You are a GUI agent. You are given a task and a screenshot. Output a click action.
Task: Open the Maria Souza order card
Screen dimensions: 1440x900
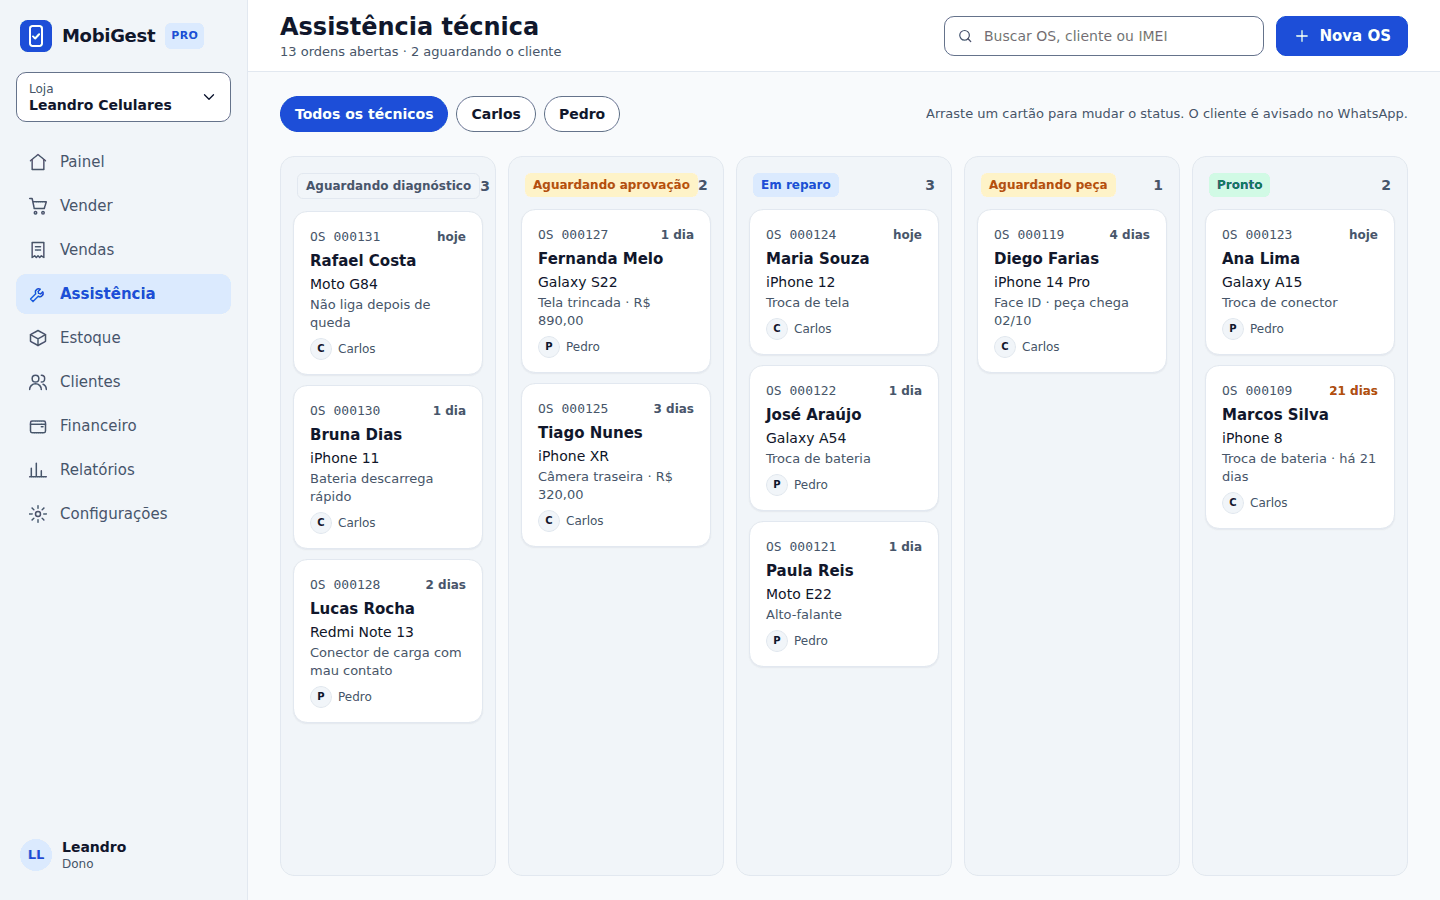coord(844,282)
